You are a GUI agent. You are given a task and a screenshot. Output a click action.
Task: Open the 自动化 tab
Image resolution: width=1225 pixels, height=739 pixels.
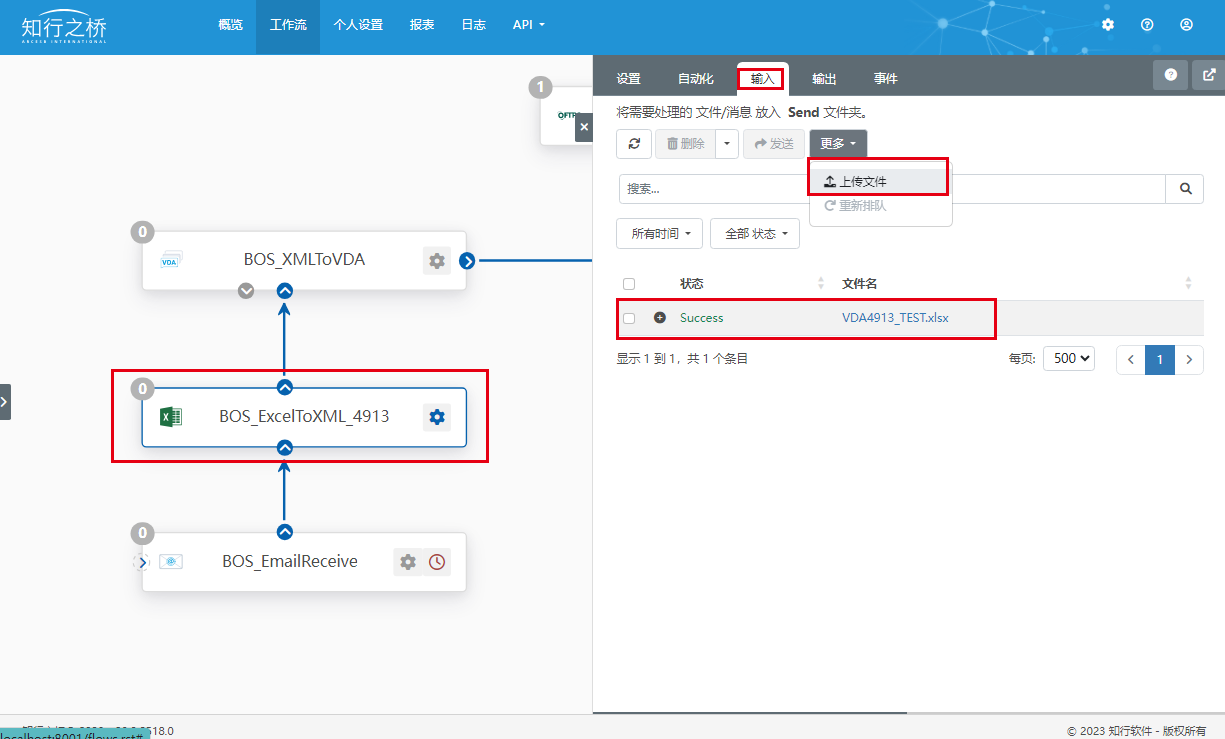(x=696, y=79)
